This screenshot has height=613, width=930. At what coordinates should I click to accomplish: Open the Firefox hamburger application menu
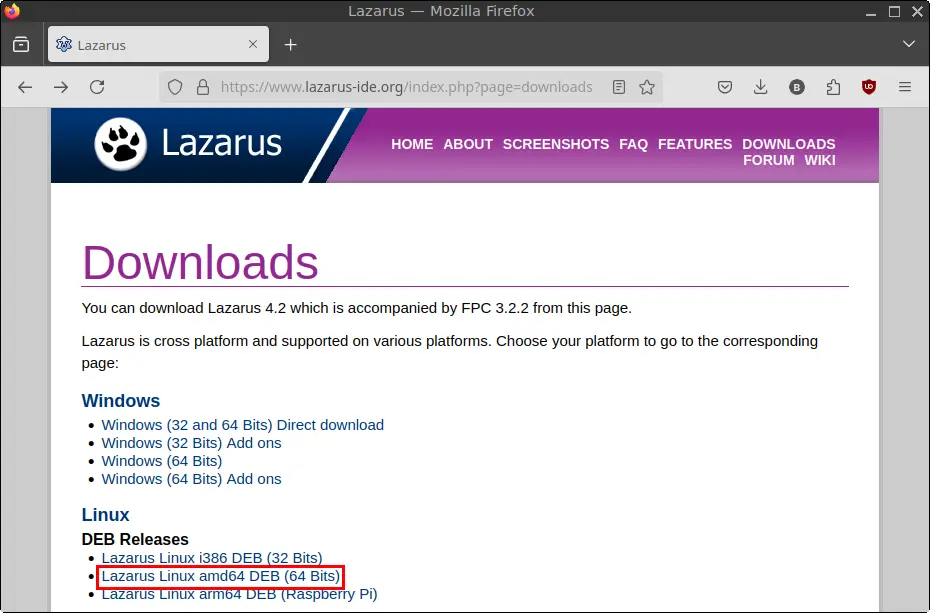point(905,87)
